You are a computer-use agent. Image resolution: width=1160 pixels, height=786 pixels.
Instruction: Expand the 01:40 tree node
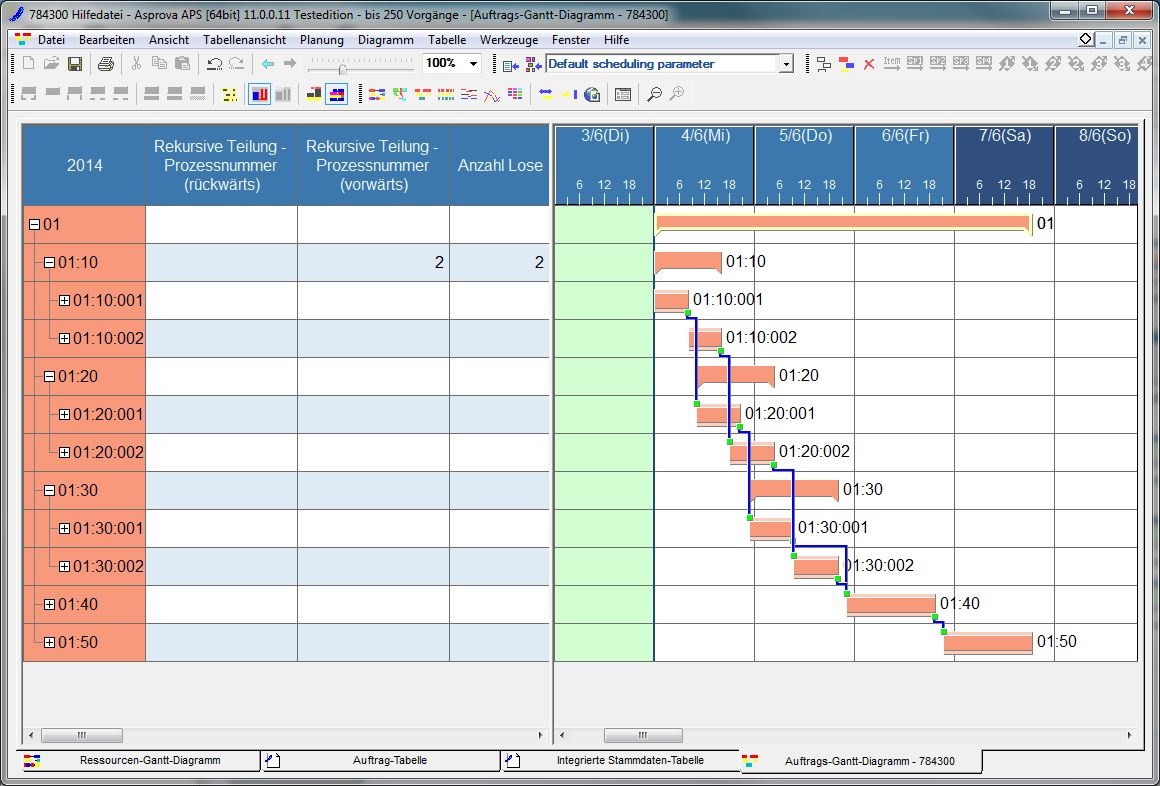(49, 604)
